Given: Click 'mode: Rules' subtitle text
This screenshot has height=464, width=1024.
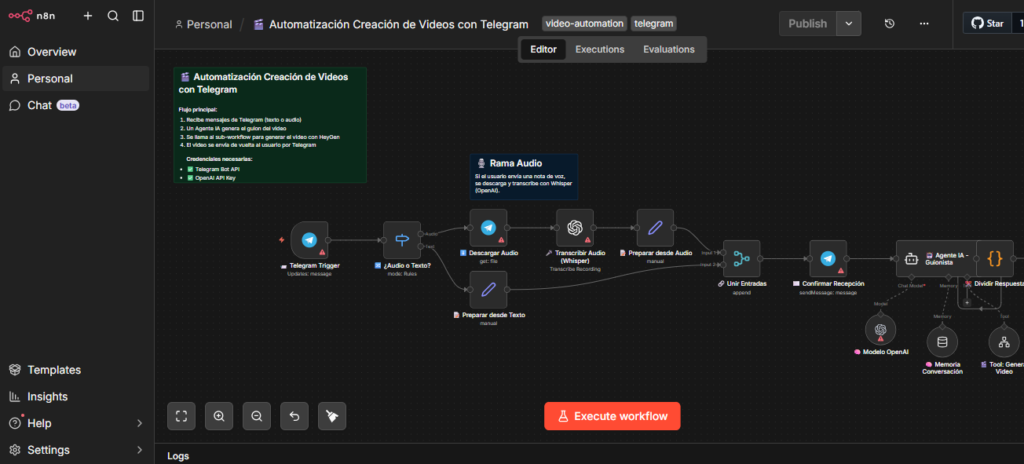Looking at the screenshot, I should click(402, 273).
